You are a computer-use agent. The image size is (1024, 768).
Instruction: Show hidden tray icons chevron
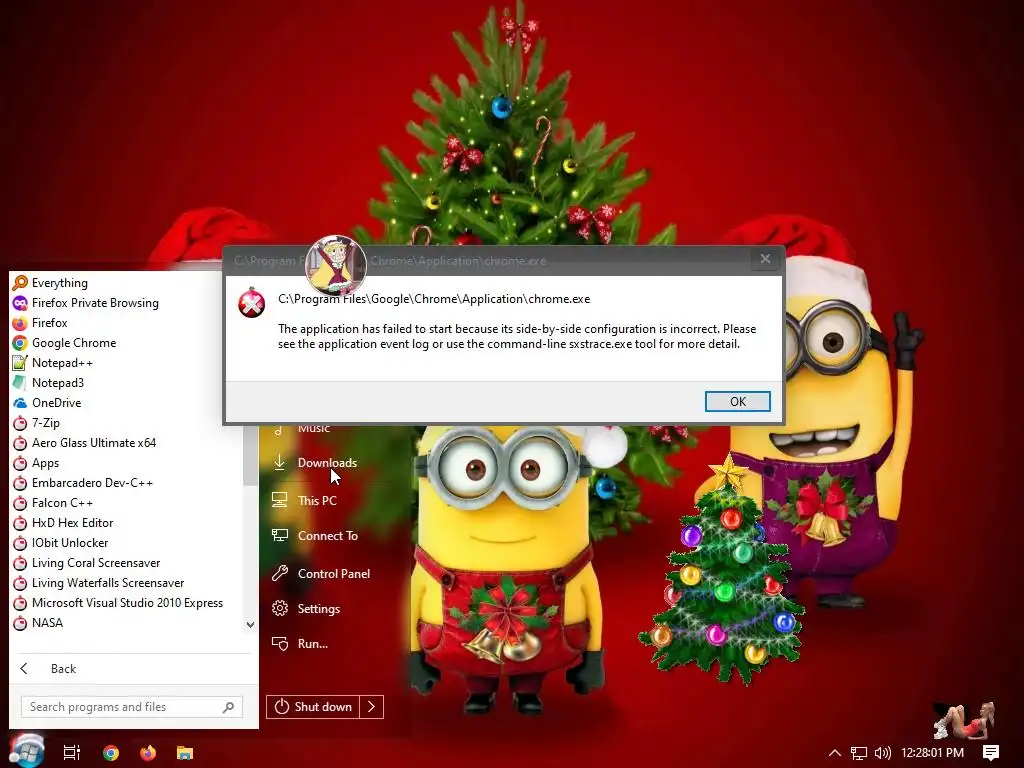835,753
